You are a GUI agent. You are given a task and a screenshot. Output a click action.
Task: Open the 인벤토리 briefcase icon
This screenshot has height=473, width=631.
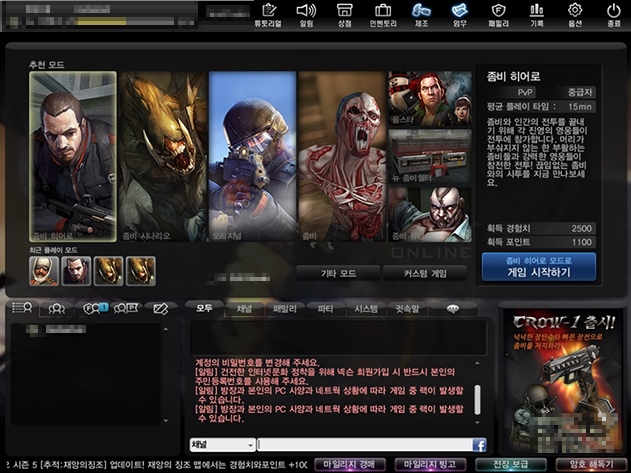pyautogui.click(x=383, y=15)
